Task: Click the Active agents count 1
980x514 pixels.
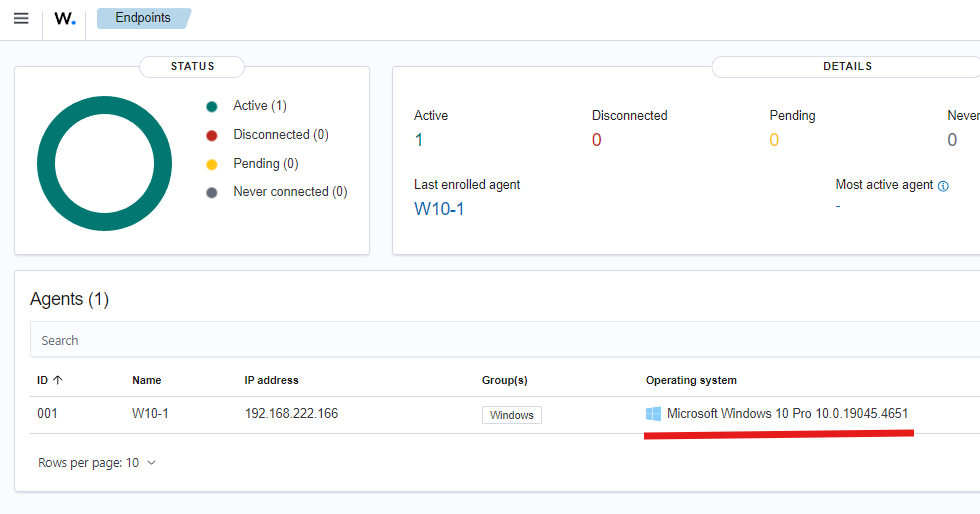Action: (x=419, y=140)
